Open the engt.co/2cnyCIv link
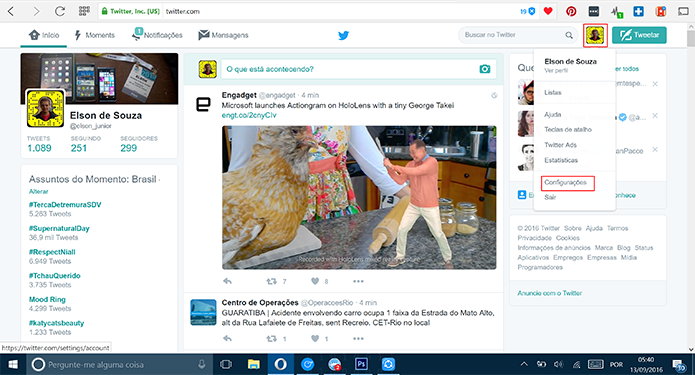 (249, 115)
